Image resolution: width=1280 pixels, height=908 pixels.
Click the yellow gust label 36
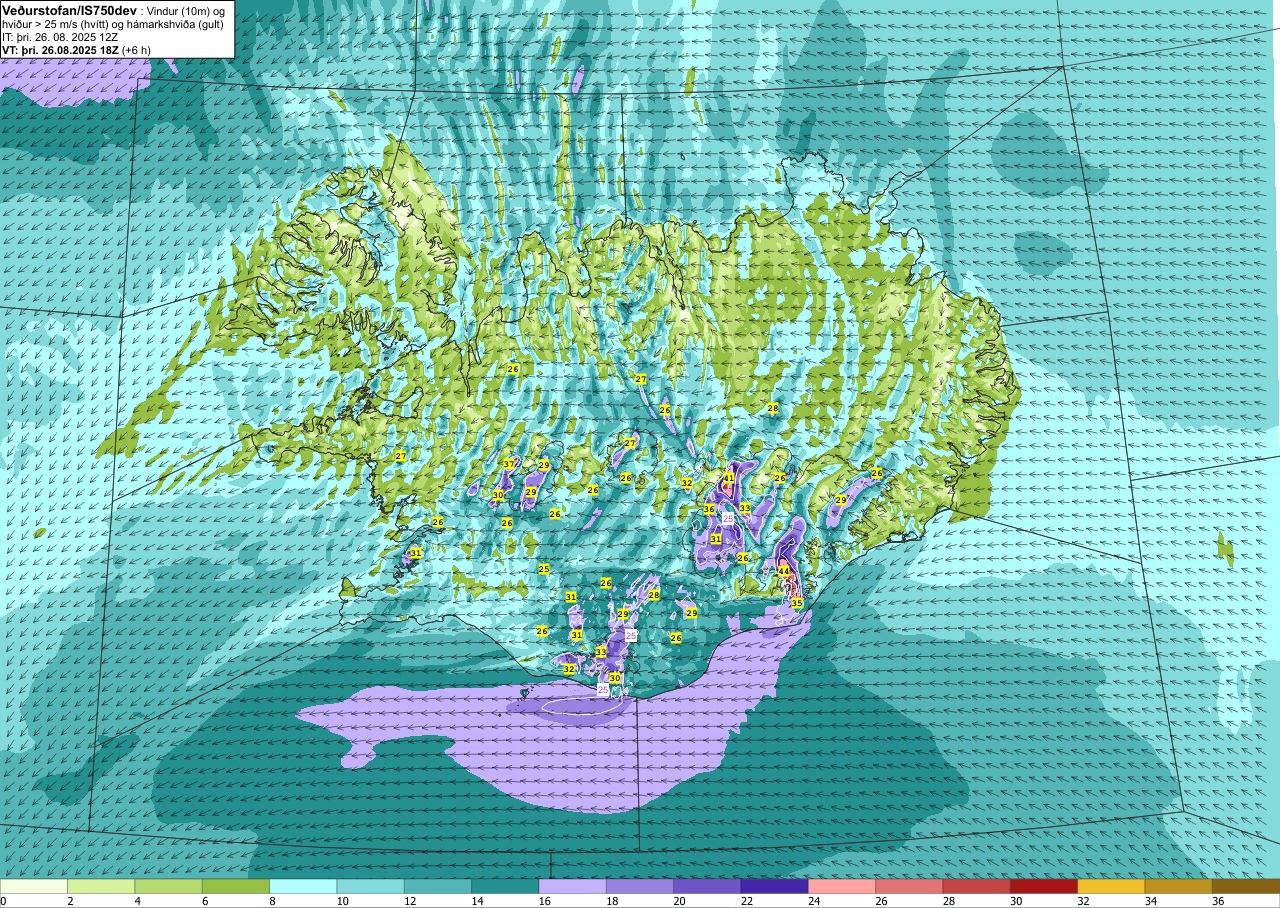(709, 509)
